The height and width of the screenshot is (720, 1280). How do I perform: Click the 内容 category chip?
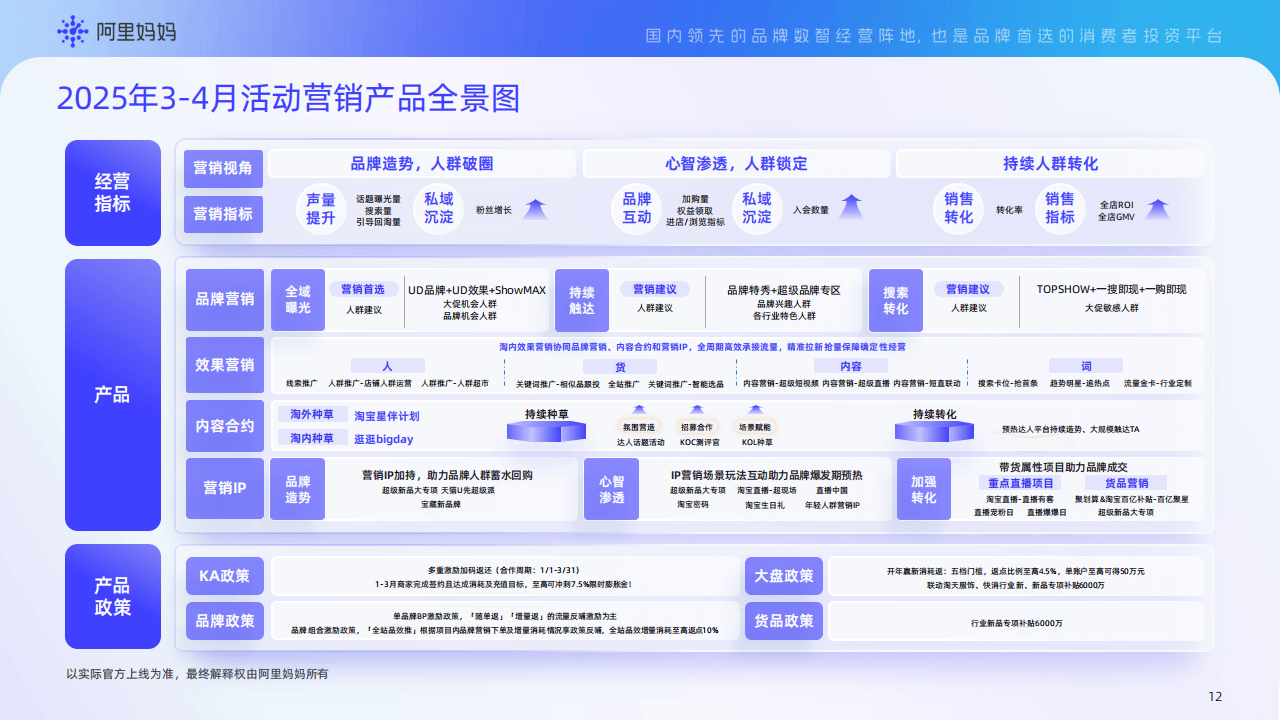[x=851, y=366]
